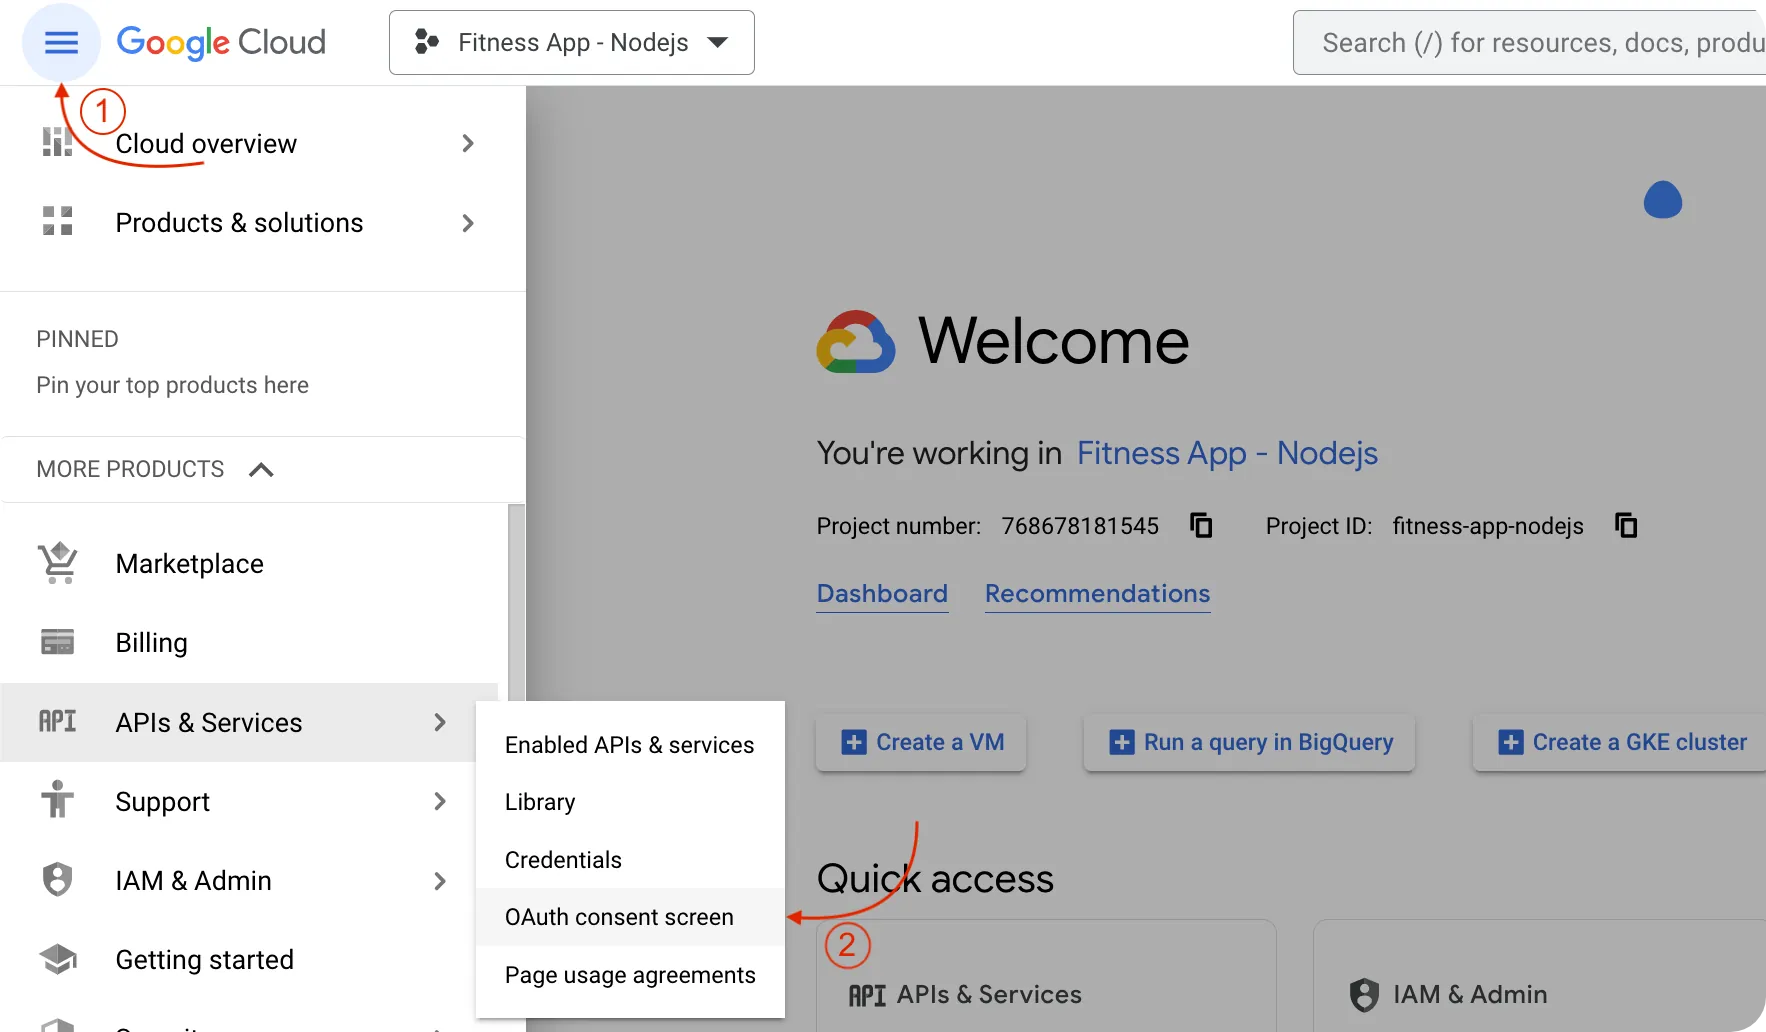Click the plus icon on Run a query

pos(1122,742)
